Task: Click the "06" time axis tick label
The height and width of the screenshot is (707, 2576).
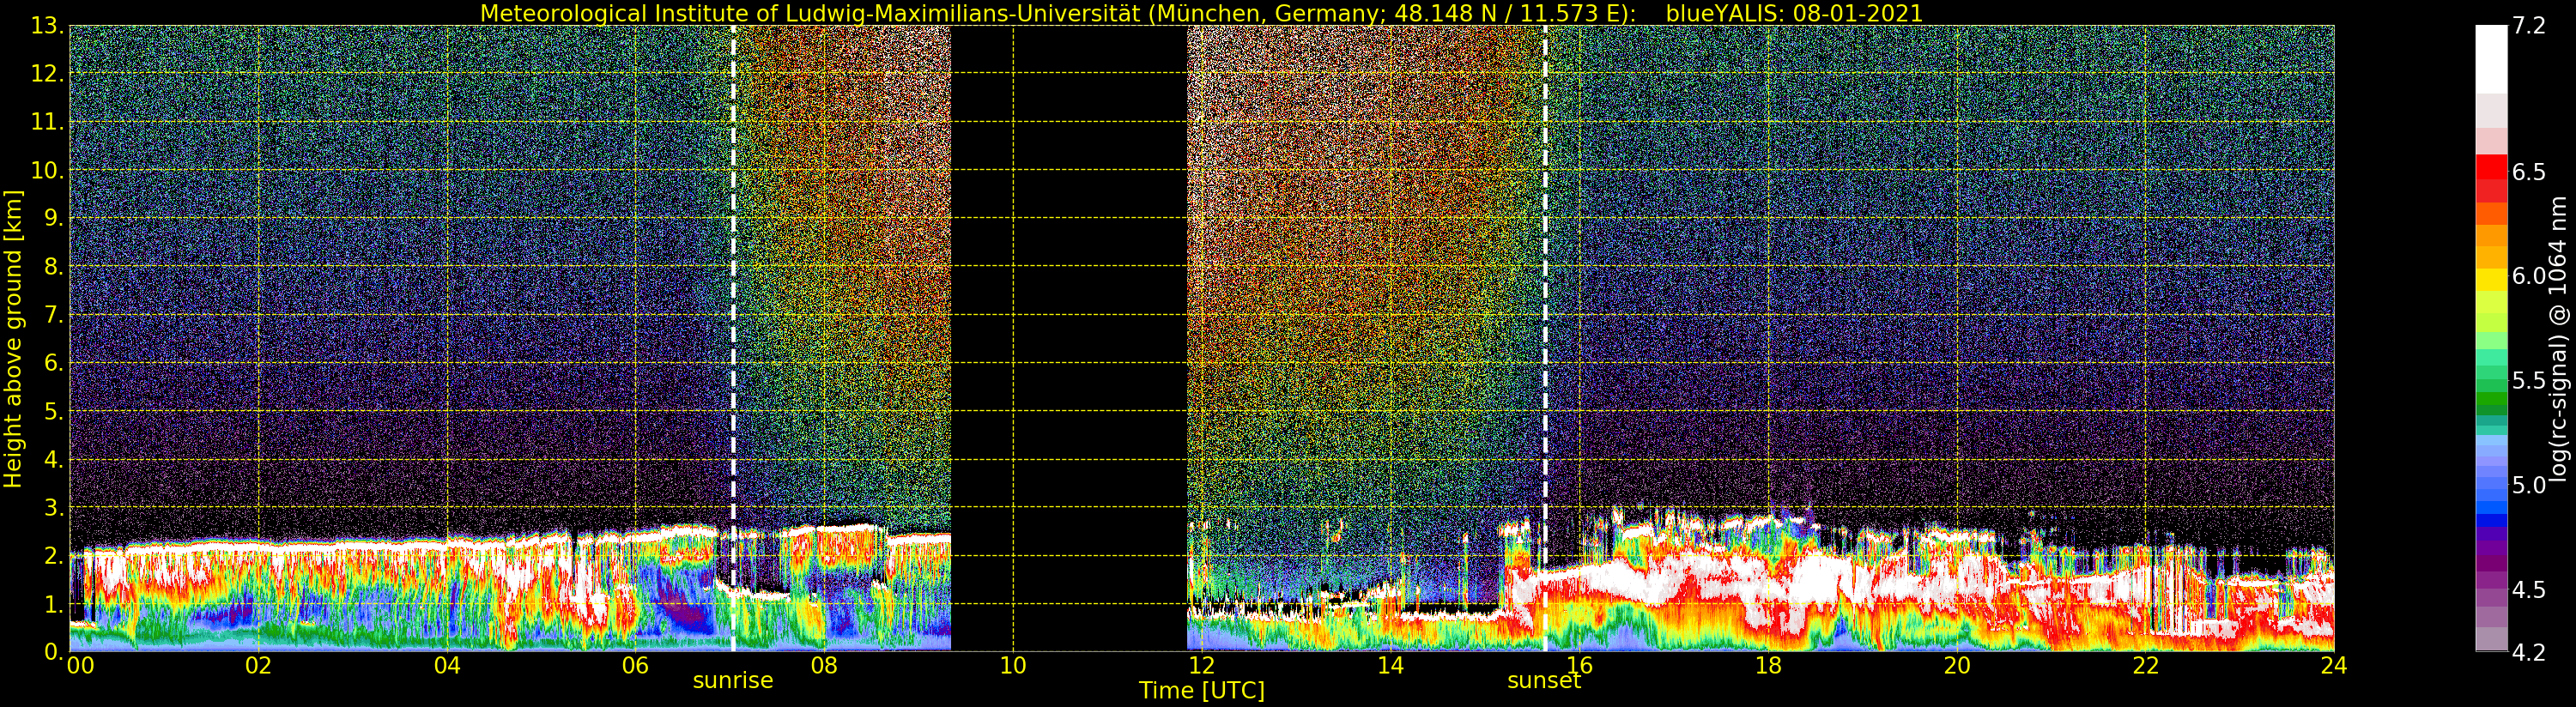Action: coord(635,666)
